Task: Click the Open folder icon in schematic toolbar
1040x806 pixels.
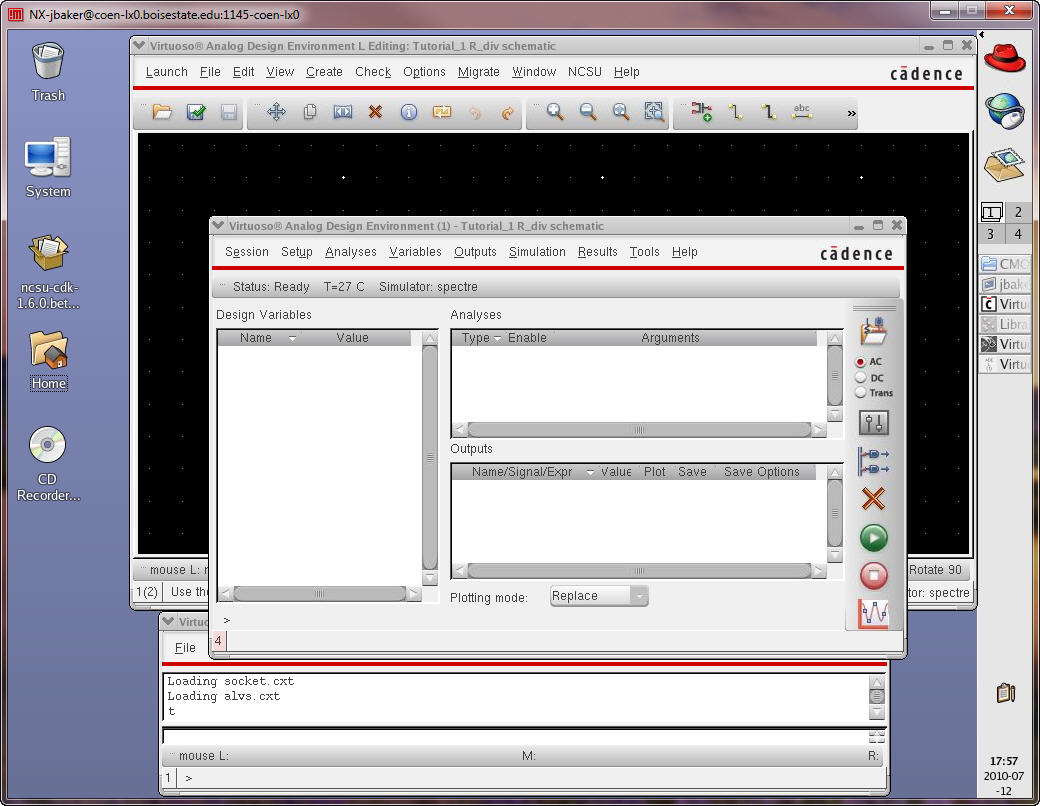Action: tap(162, 112)
